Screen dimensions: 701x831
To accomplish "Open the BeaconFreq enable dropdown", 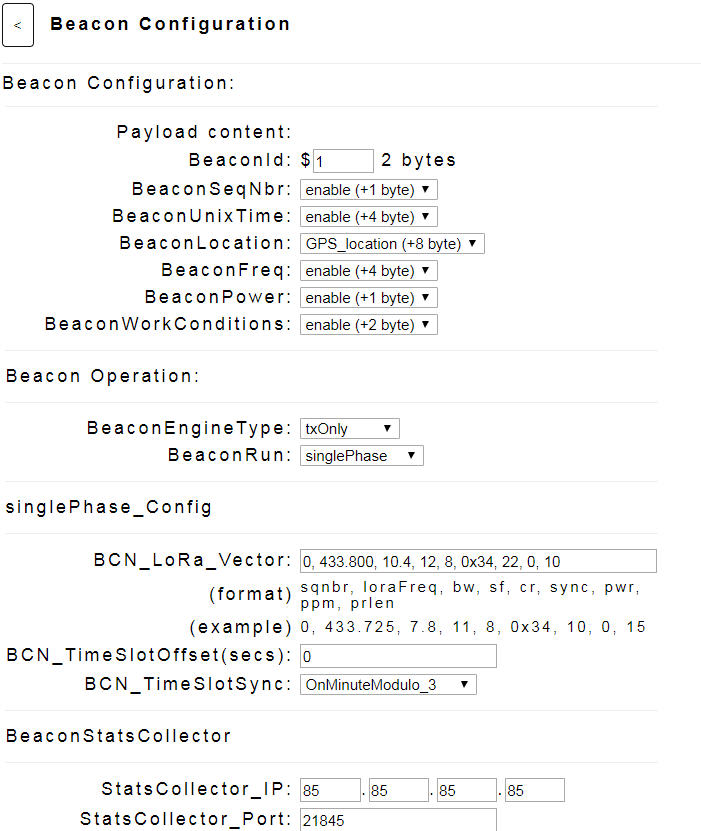I will (369, 271).
